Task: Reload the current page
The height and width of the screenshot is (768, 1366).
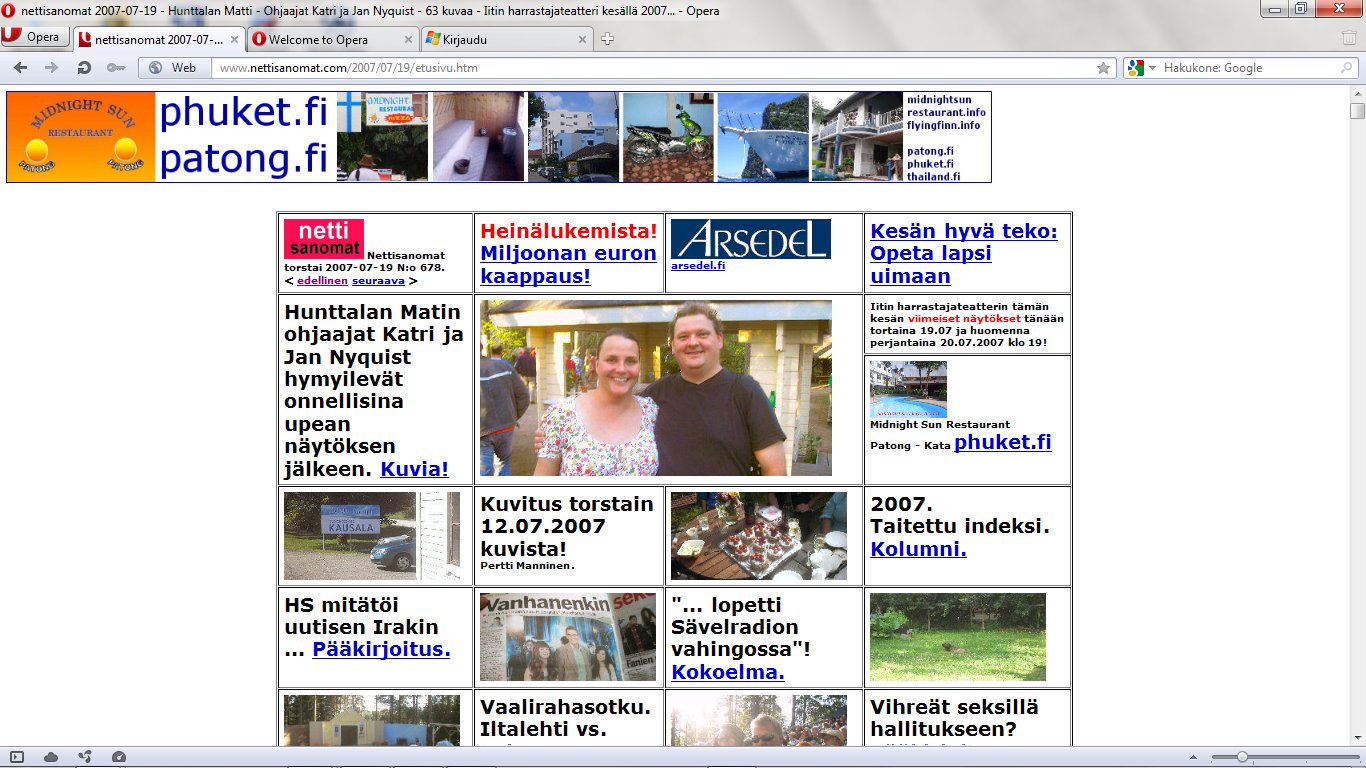Action: (x=84, y=68)
